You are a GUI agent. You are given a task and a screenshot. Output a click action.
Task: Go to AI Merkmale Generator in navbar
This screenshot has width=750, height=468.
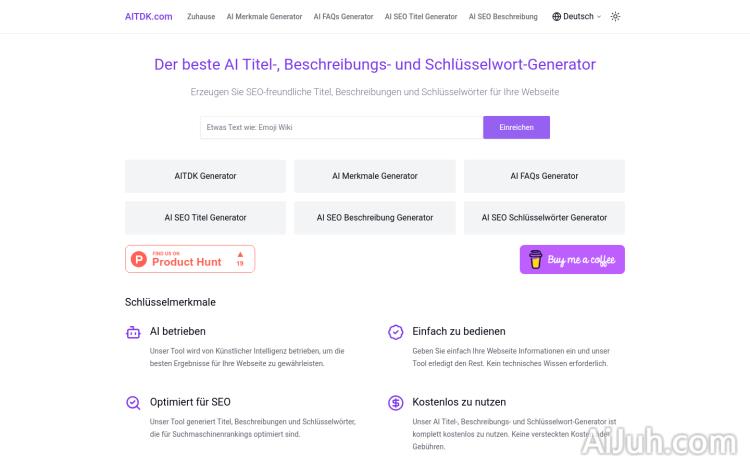264,16
